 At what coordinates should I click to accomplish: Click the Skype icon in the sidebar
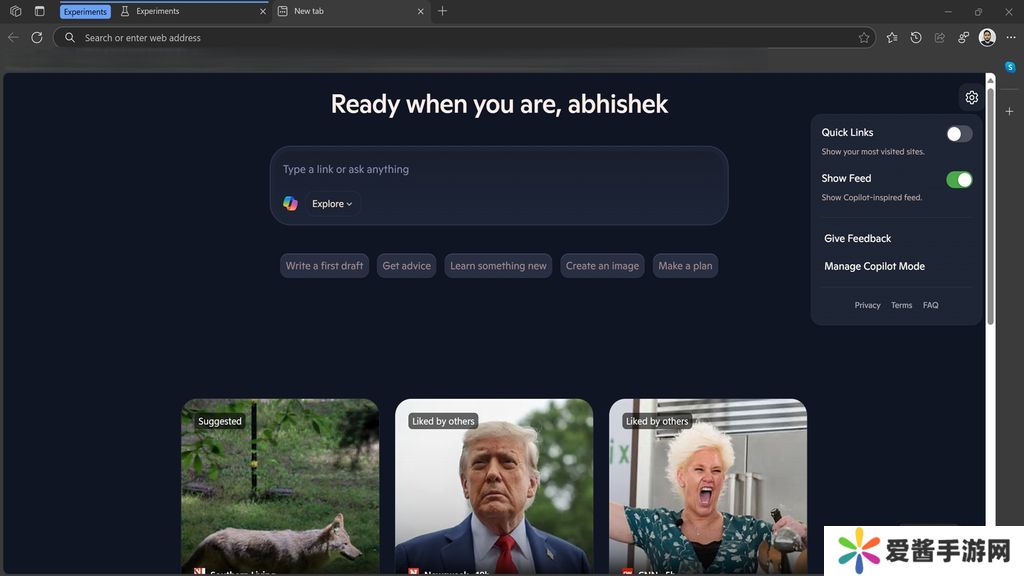tap(1010, 67)
